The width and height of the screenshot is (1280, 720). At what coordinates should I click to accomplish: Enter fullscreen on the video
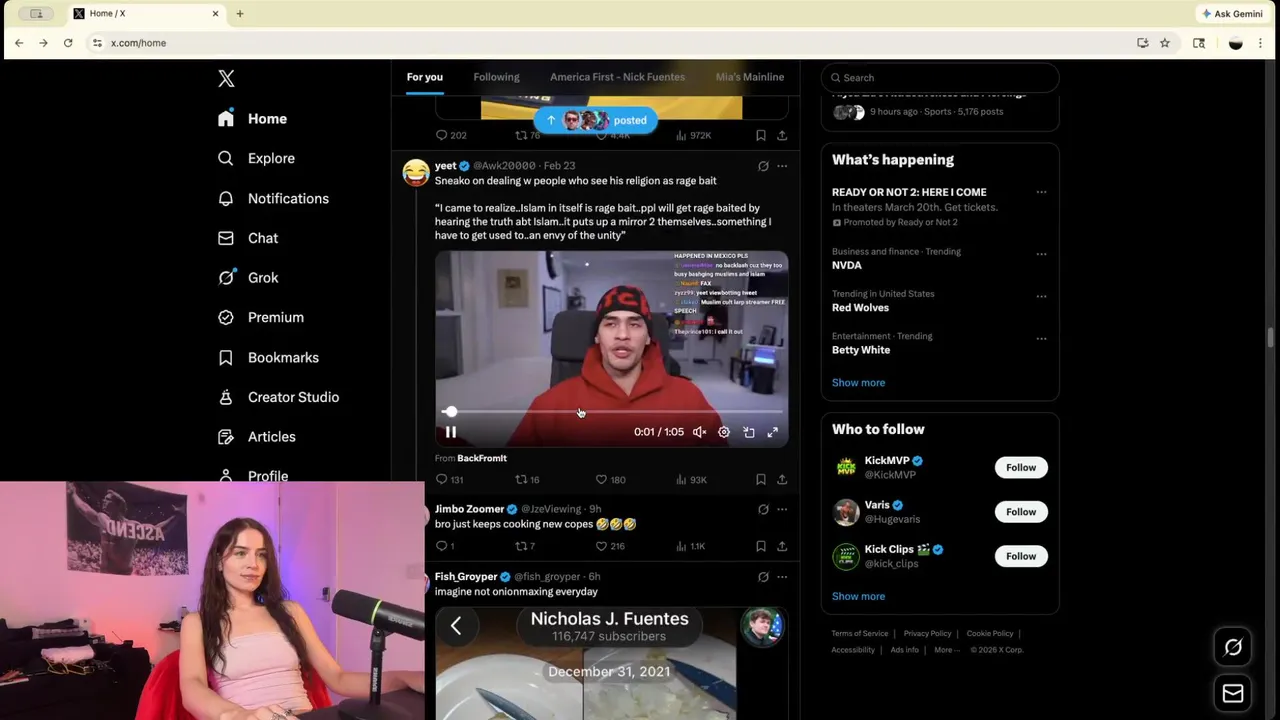pos(772,432)
